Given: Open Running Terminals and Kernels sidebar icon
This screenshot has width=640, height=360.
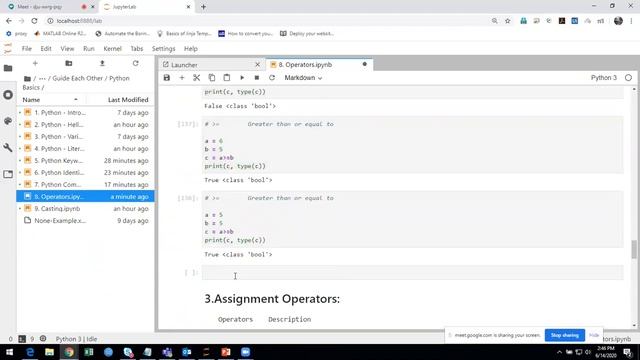Looking at the screenshot, I should (8, 95).
